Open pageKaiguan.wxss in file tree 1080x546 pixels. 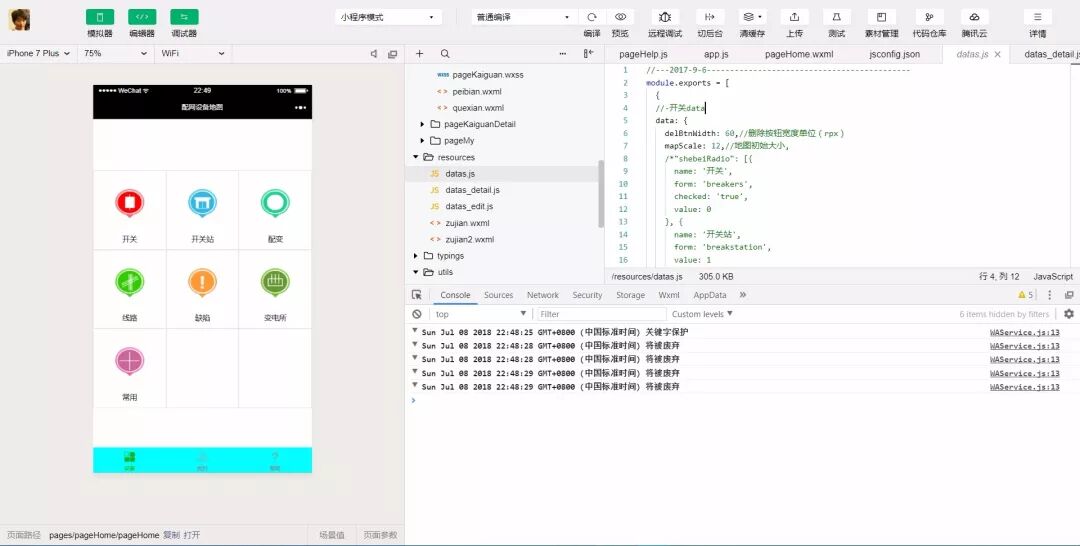click(x=488, y=74)
